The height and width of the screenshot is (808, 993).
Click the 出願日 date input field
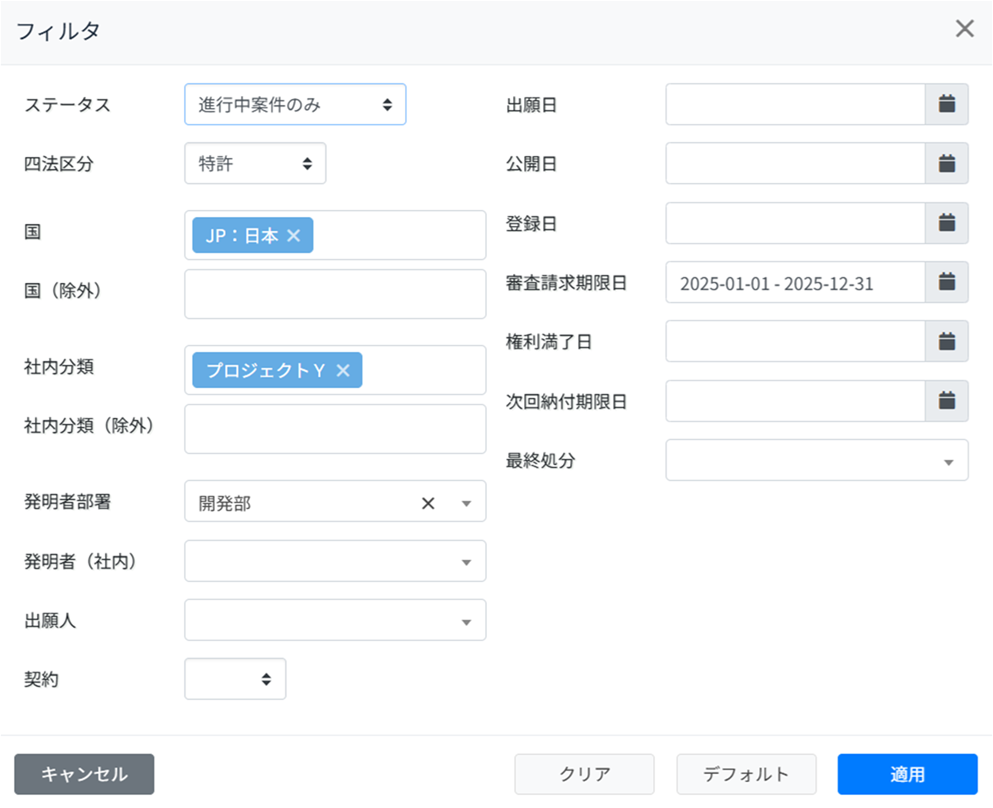[x=795, y=104]
